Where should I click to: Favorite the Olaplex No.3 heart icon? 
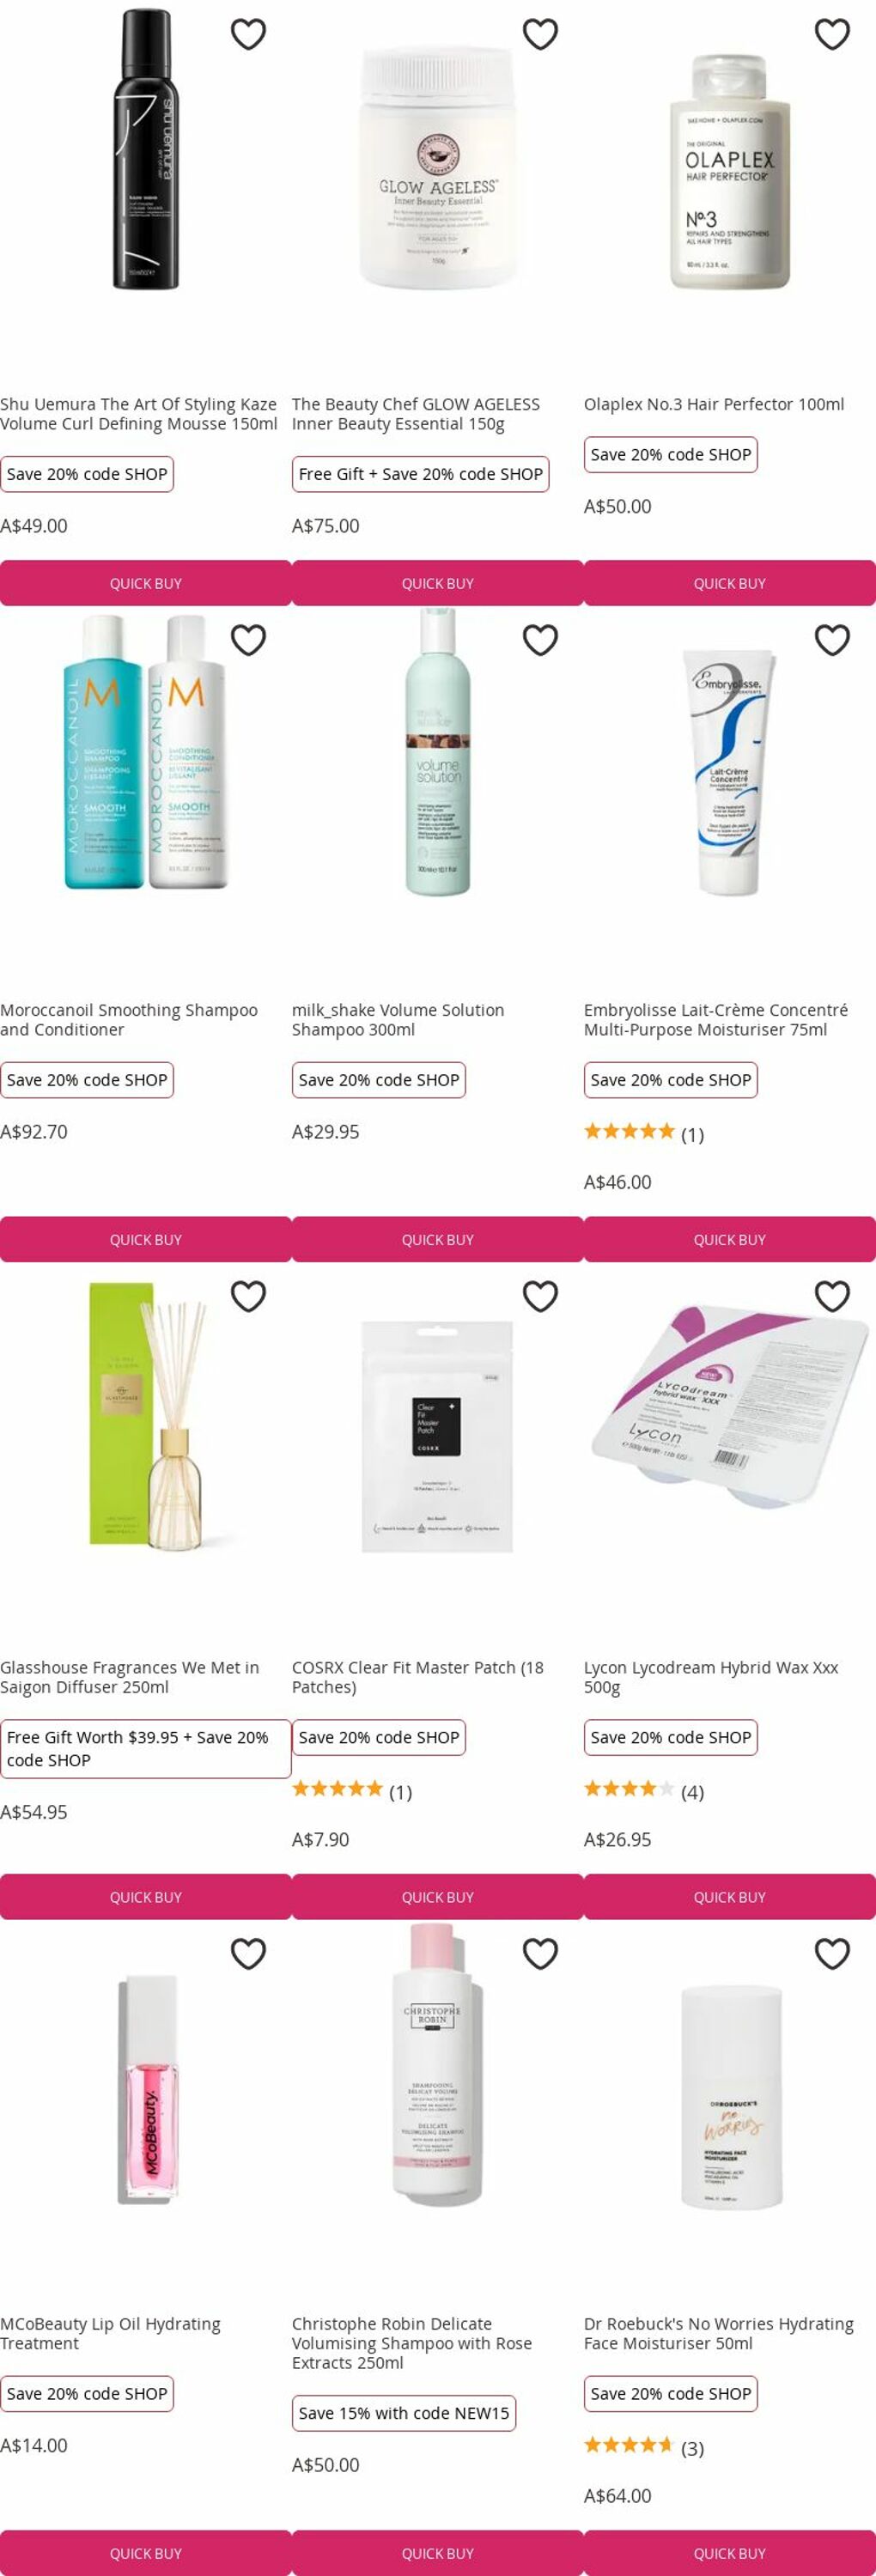832,34
